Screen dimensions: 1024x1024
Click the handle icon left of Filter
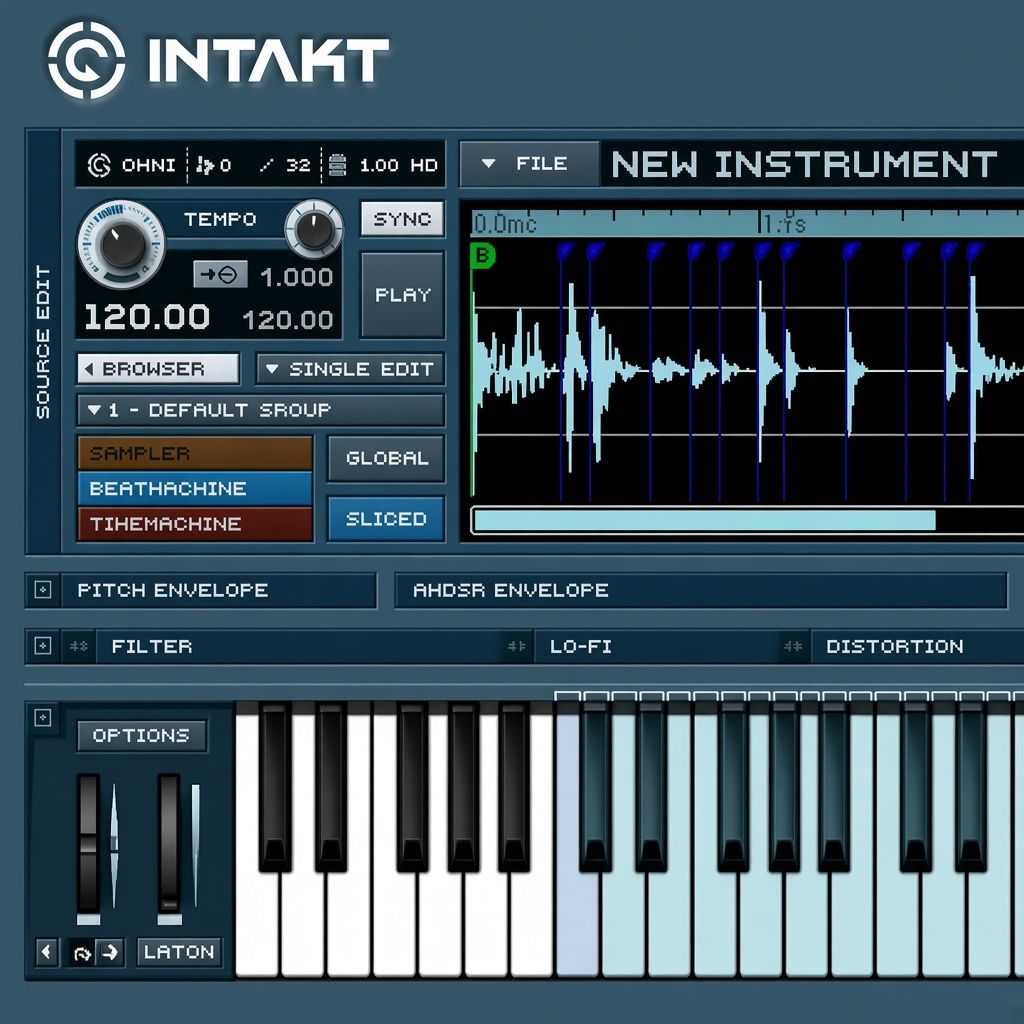[79, 647]
